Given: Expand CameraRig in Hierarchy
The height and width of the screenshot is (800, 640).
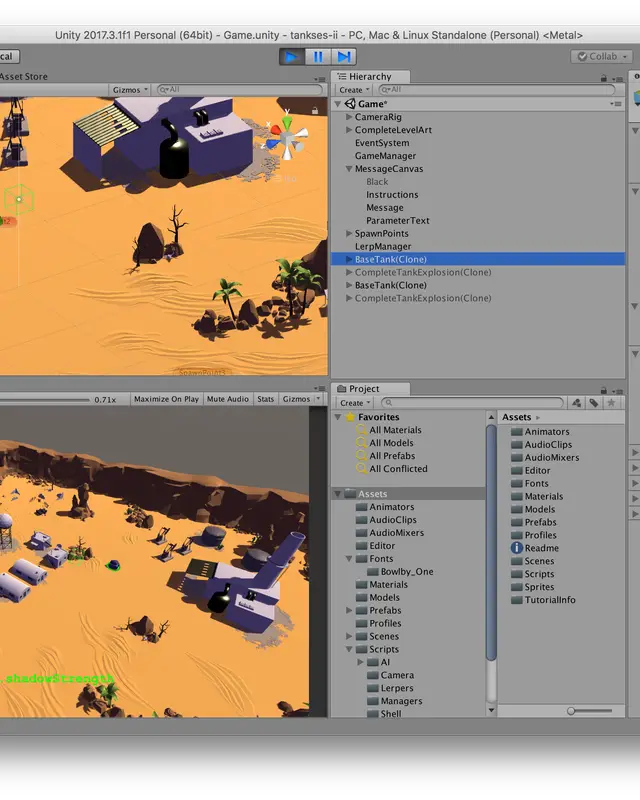Looking at the screenshot, I should pos(349,117).
